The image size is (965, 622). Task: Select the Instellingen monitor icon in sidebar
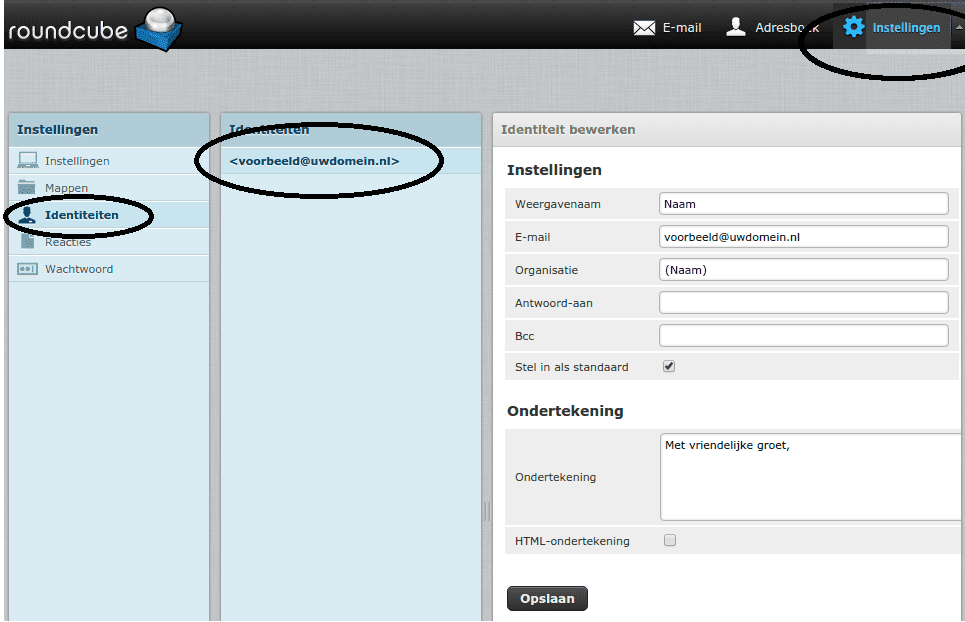point(28,160)
